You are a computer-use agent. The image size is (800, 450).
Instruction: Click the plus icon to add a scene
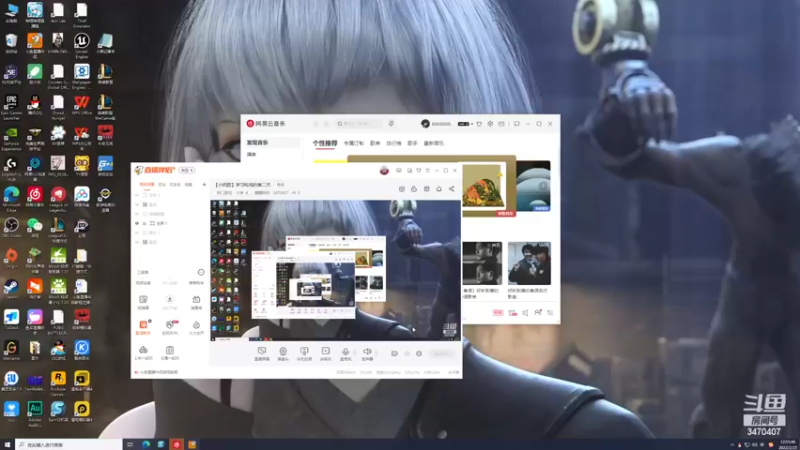(x=204, y=185)
